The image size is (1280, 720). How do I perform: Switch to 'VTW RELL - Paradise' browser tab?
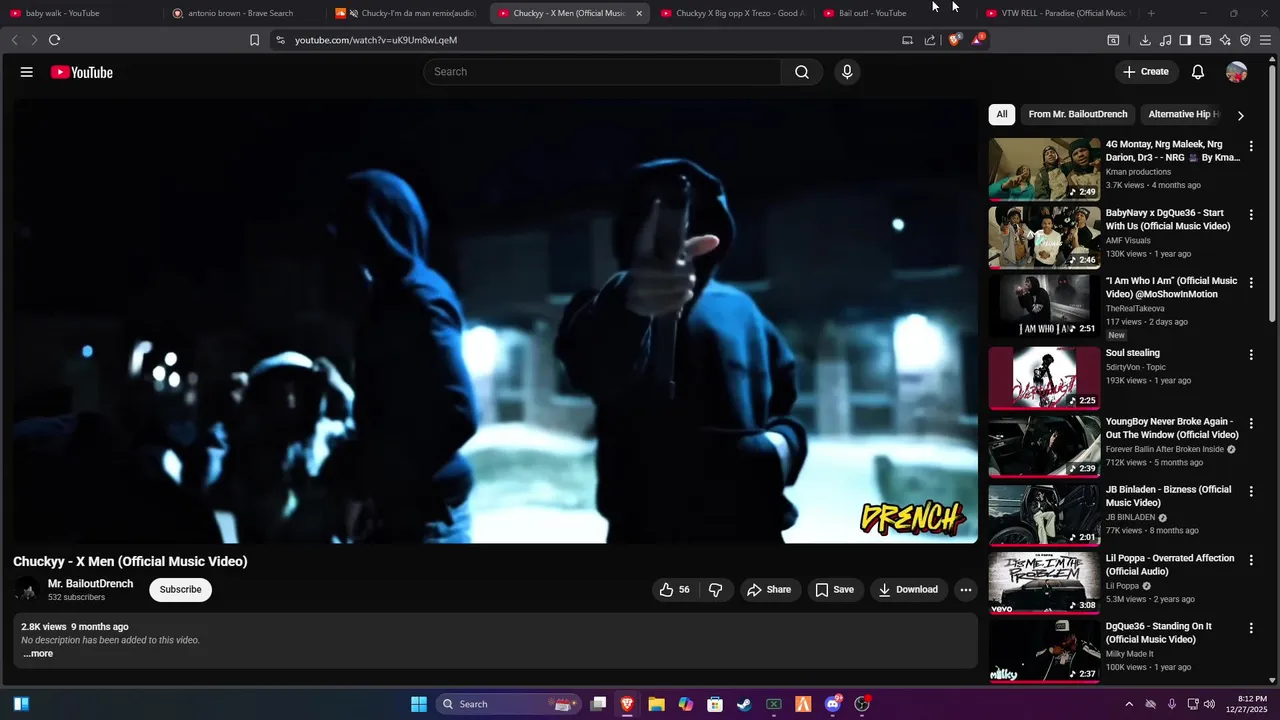click(x=1058, y=13)
